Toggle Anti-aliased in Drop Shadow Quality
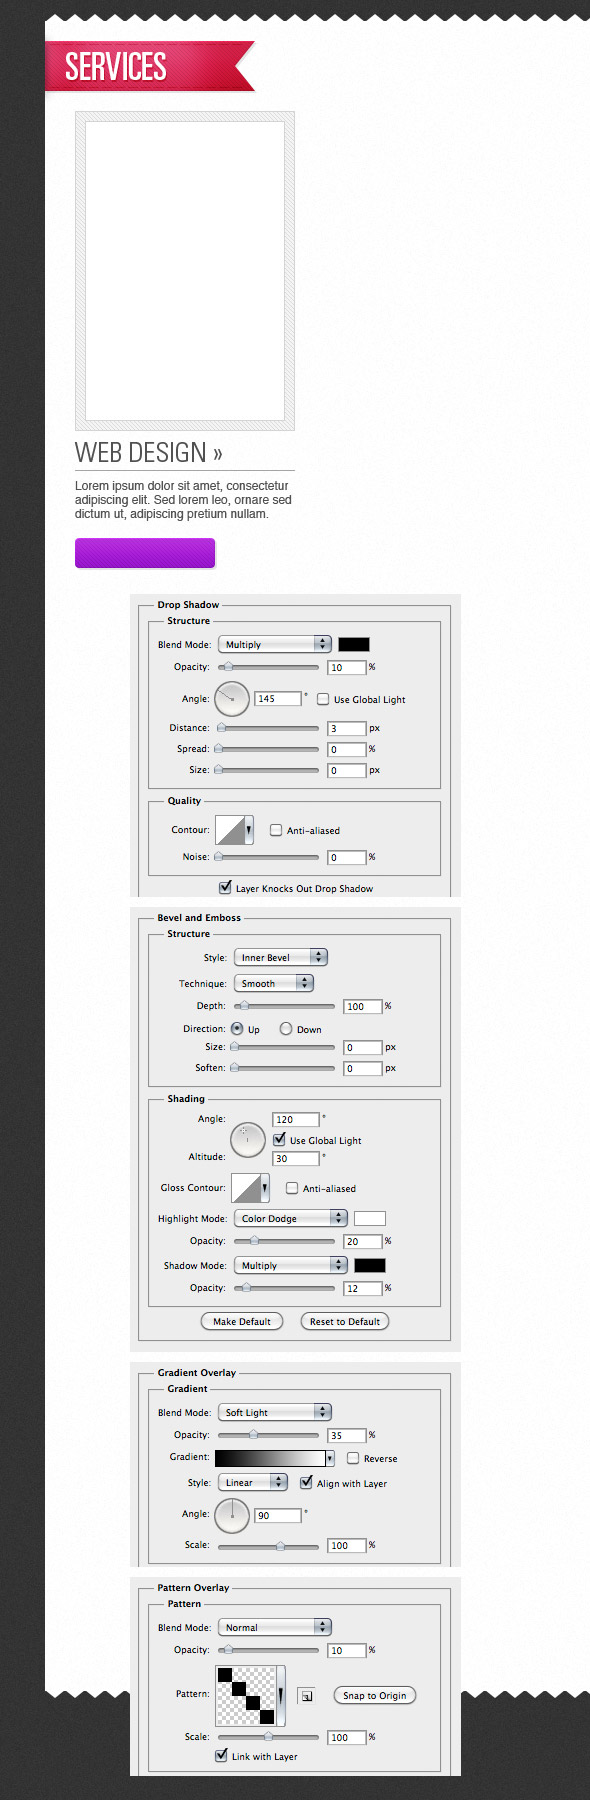Screen dimensions: 590x1800 coord(276,830)
